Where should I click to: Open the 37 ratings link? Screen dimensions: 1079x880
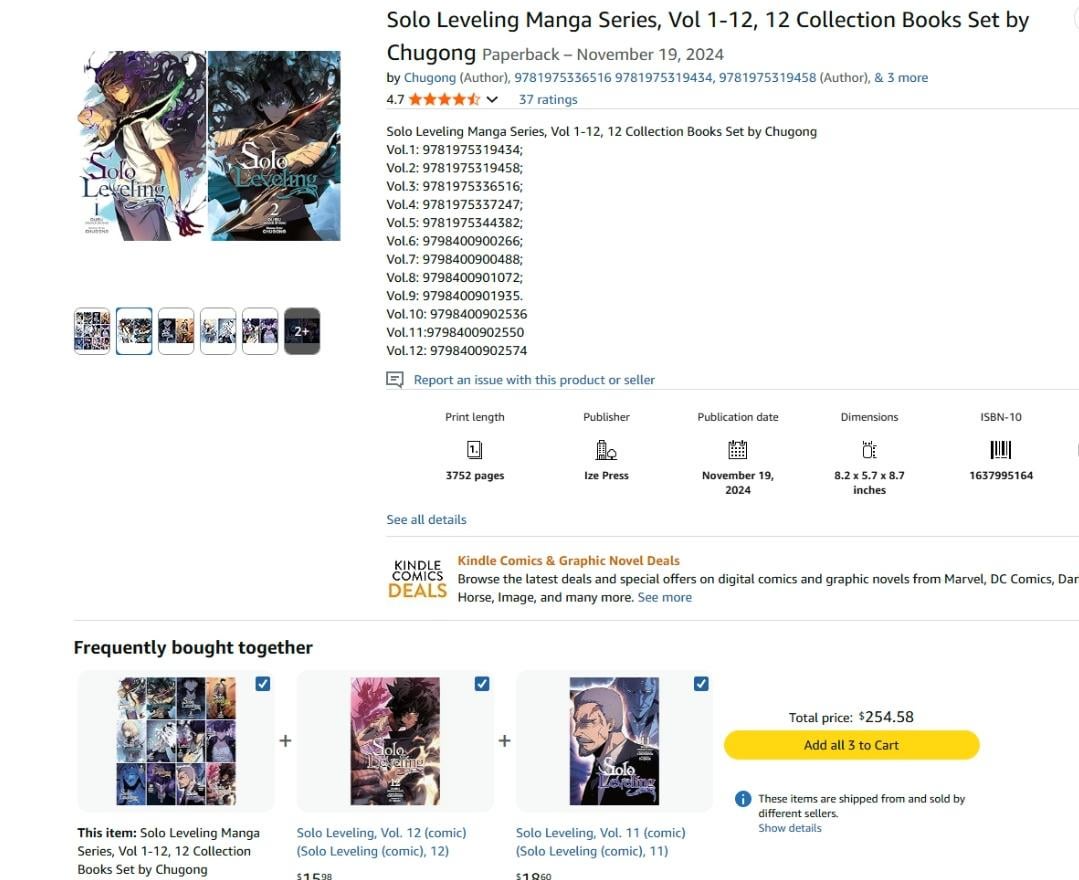[548, 100]
